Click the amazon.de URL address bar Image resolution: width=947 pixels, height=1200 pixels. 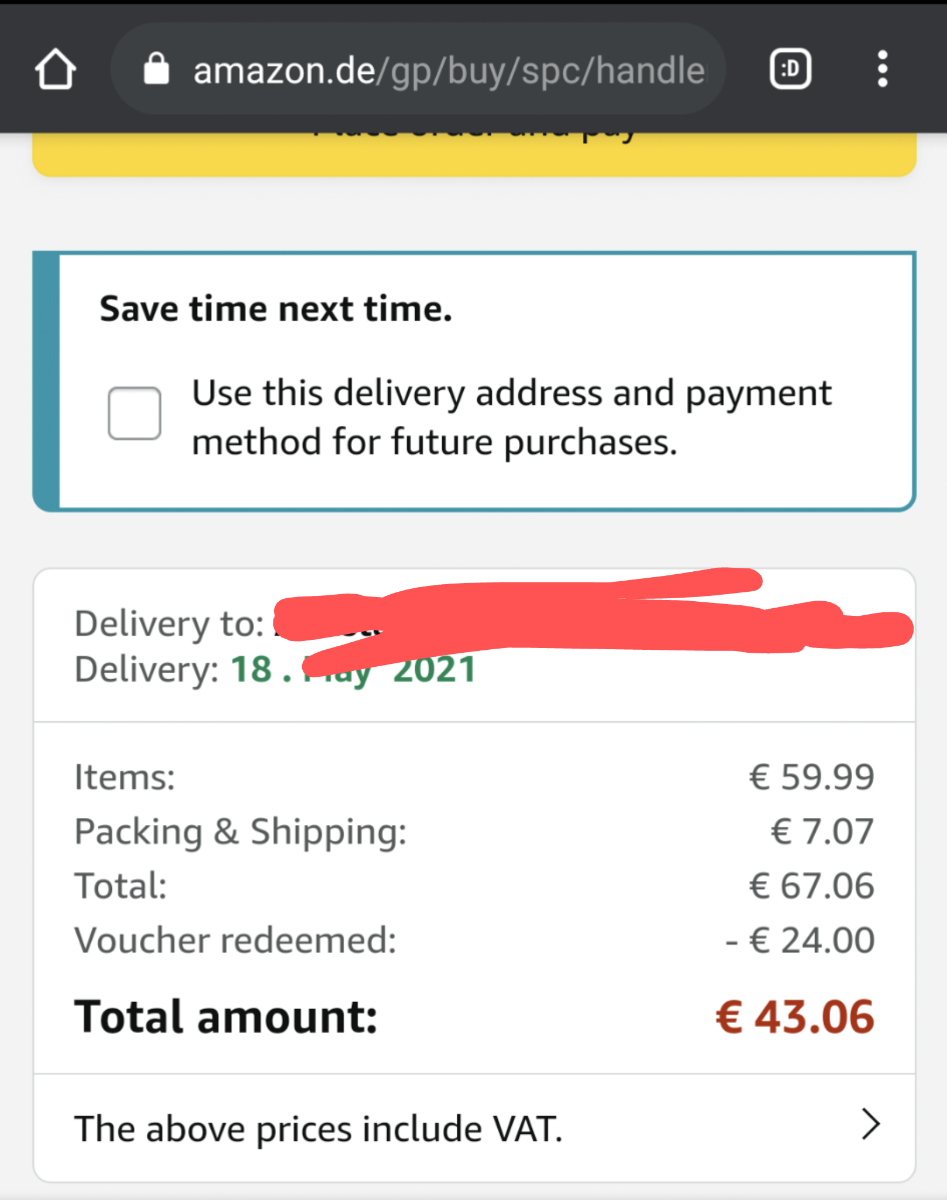click(x=448, y=70)
